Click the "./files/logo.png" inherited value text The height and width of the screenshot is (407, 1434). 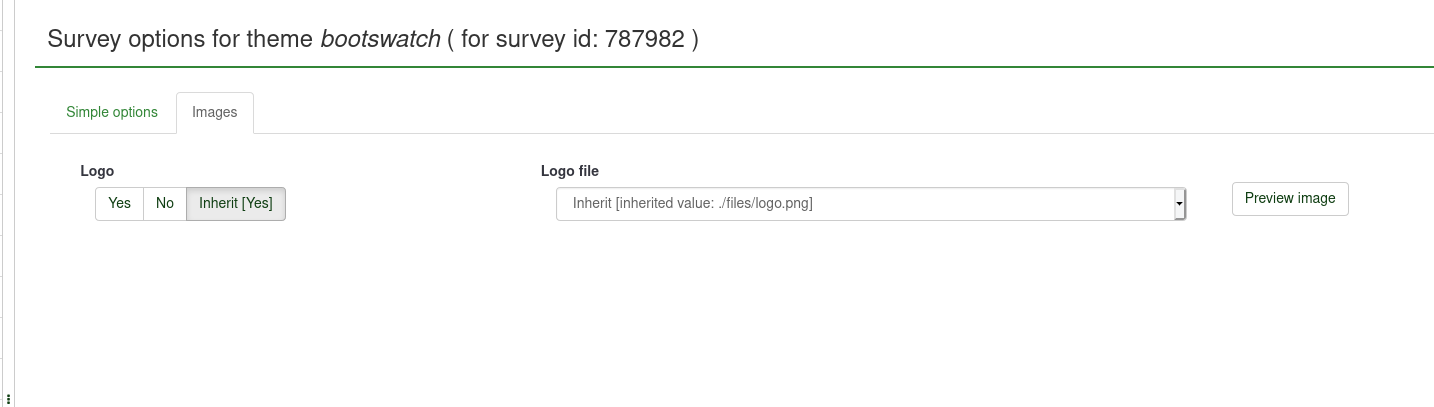coord(765,204)
